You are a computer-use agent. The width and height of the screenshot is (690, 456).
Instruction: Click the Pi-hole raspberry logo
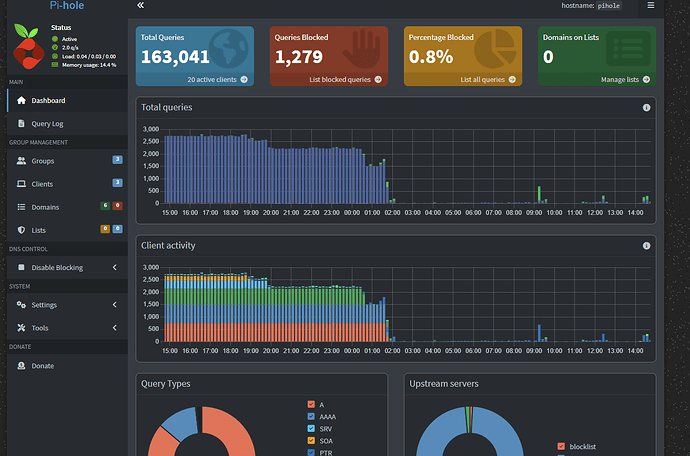(x=28, y=47)
